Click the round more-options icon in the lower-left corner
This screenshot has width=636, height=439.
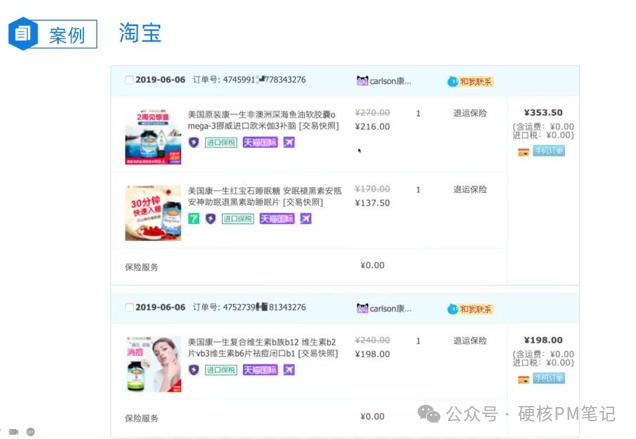point(30,432)
